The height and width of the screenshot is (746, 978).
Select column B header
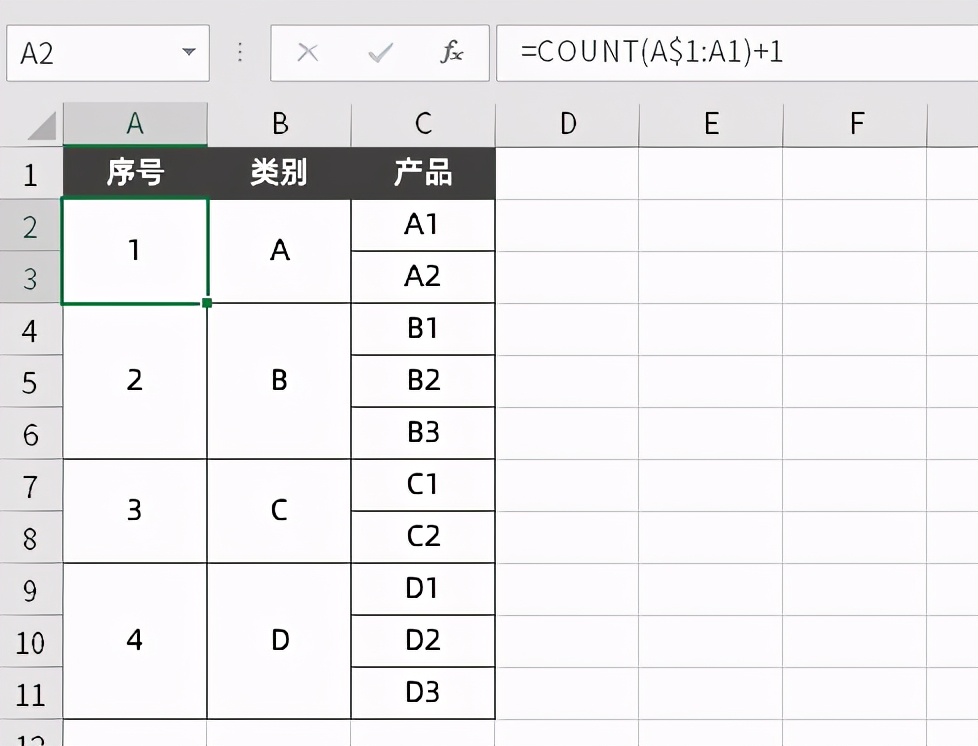pos(279,124)
